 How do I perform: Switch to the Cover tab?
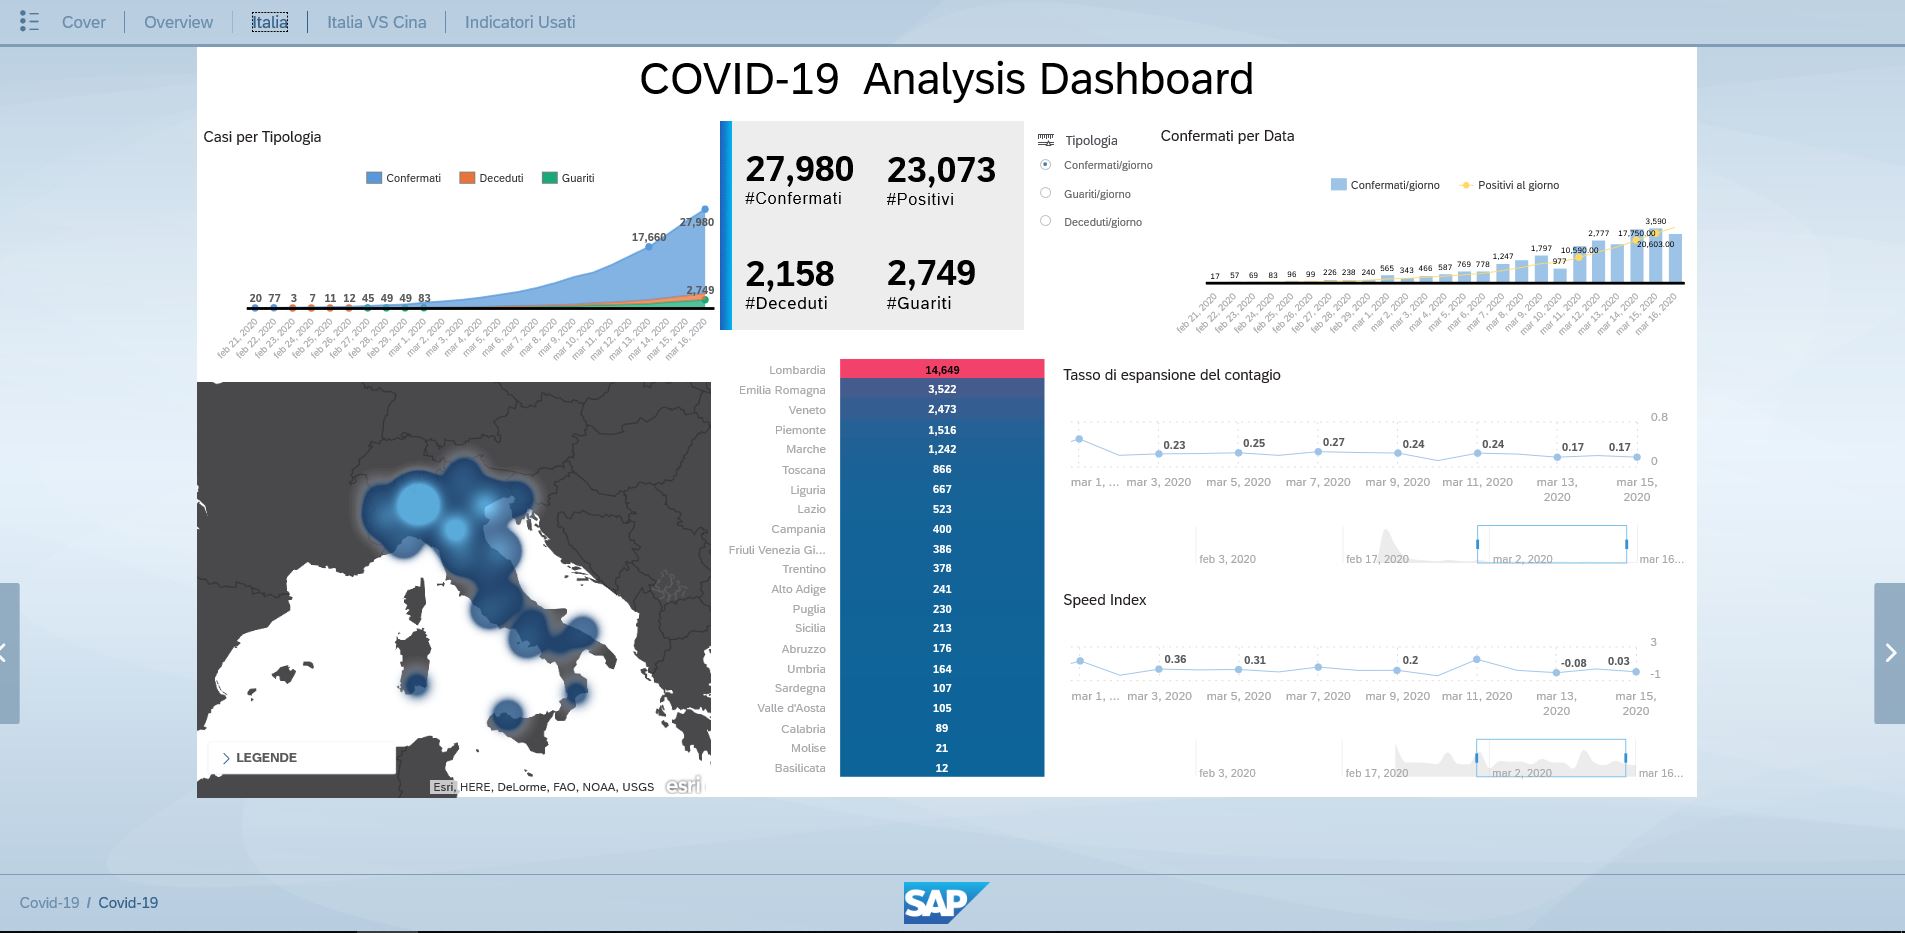[x=83, y=22]
